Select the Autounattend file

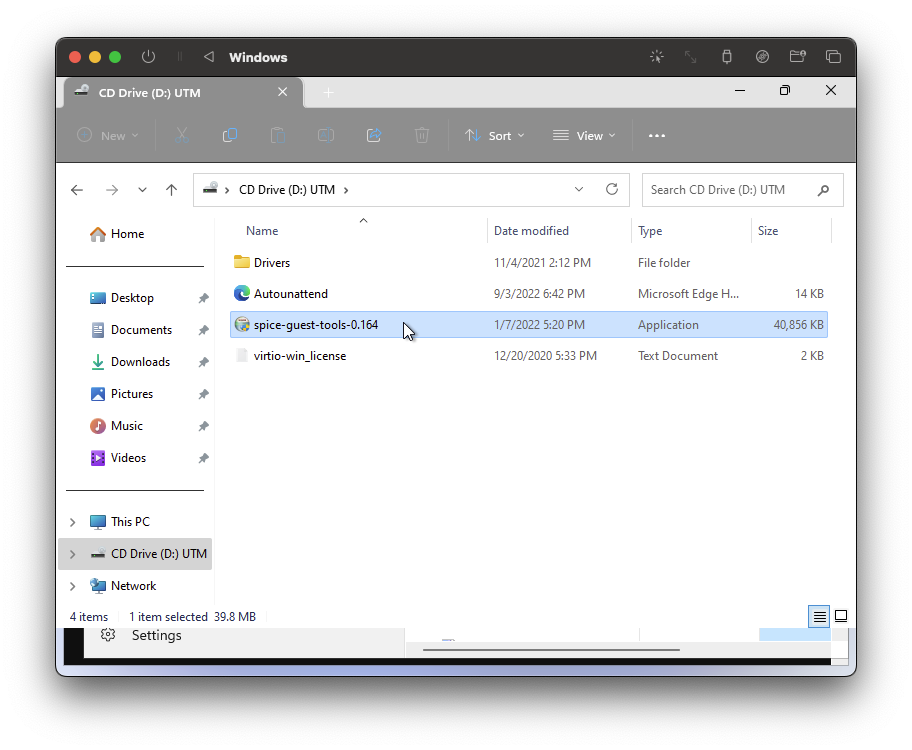pyautogui.click(x=529, y=293)
